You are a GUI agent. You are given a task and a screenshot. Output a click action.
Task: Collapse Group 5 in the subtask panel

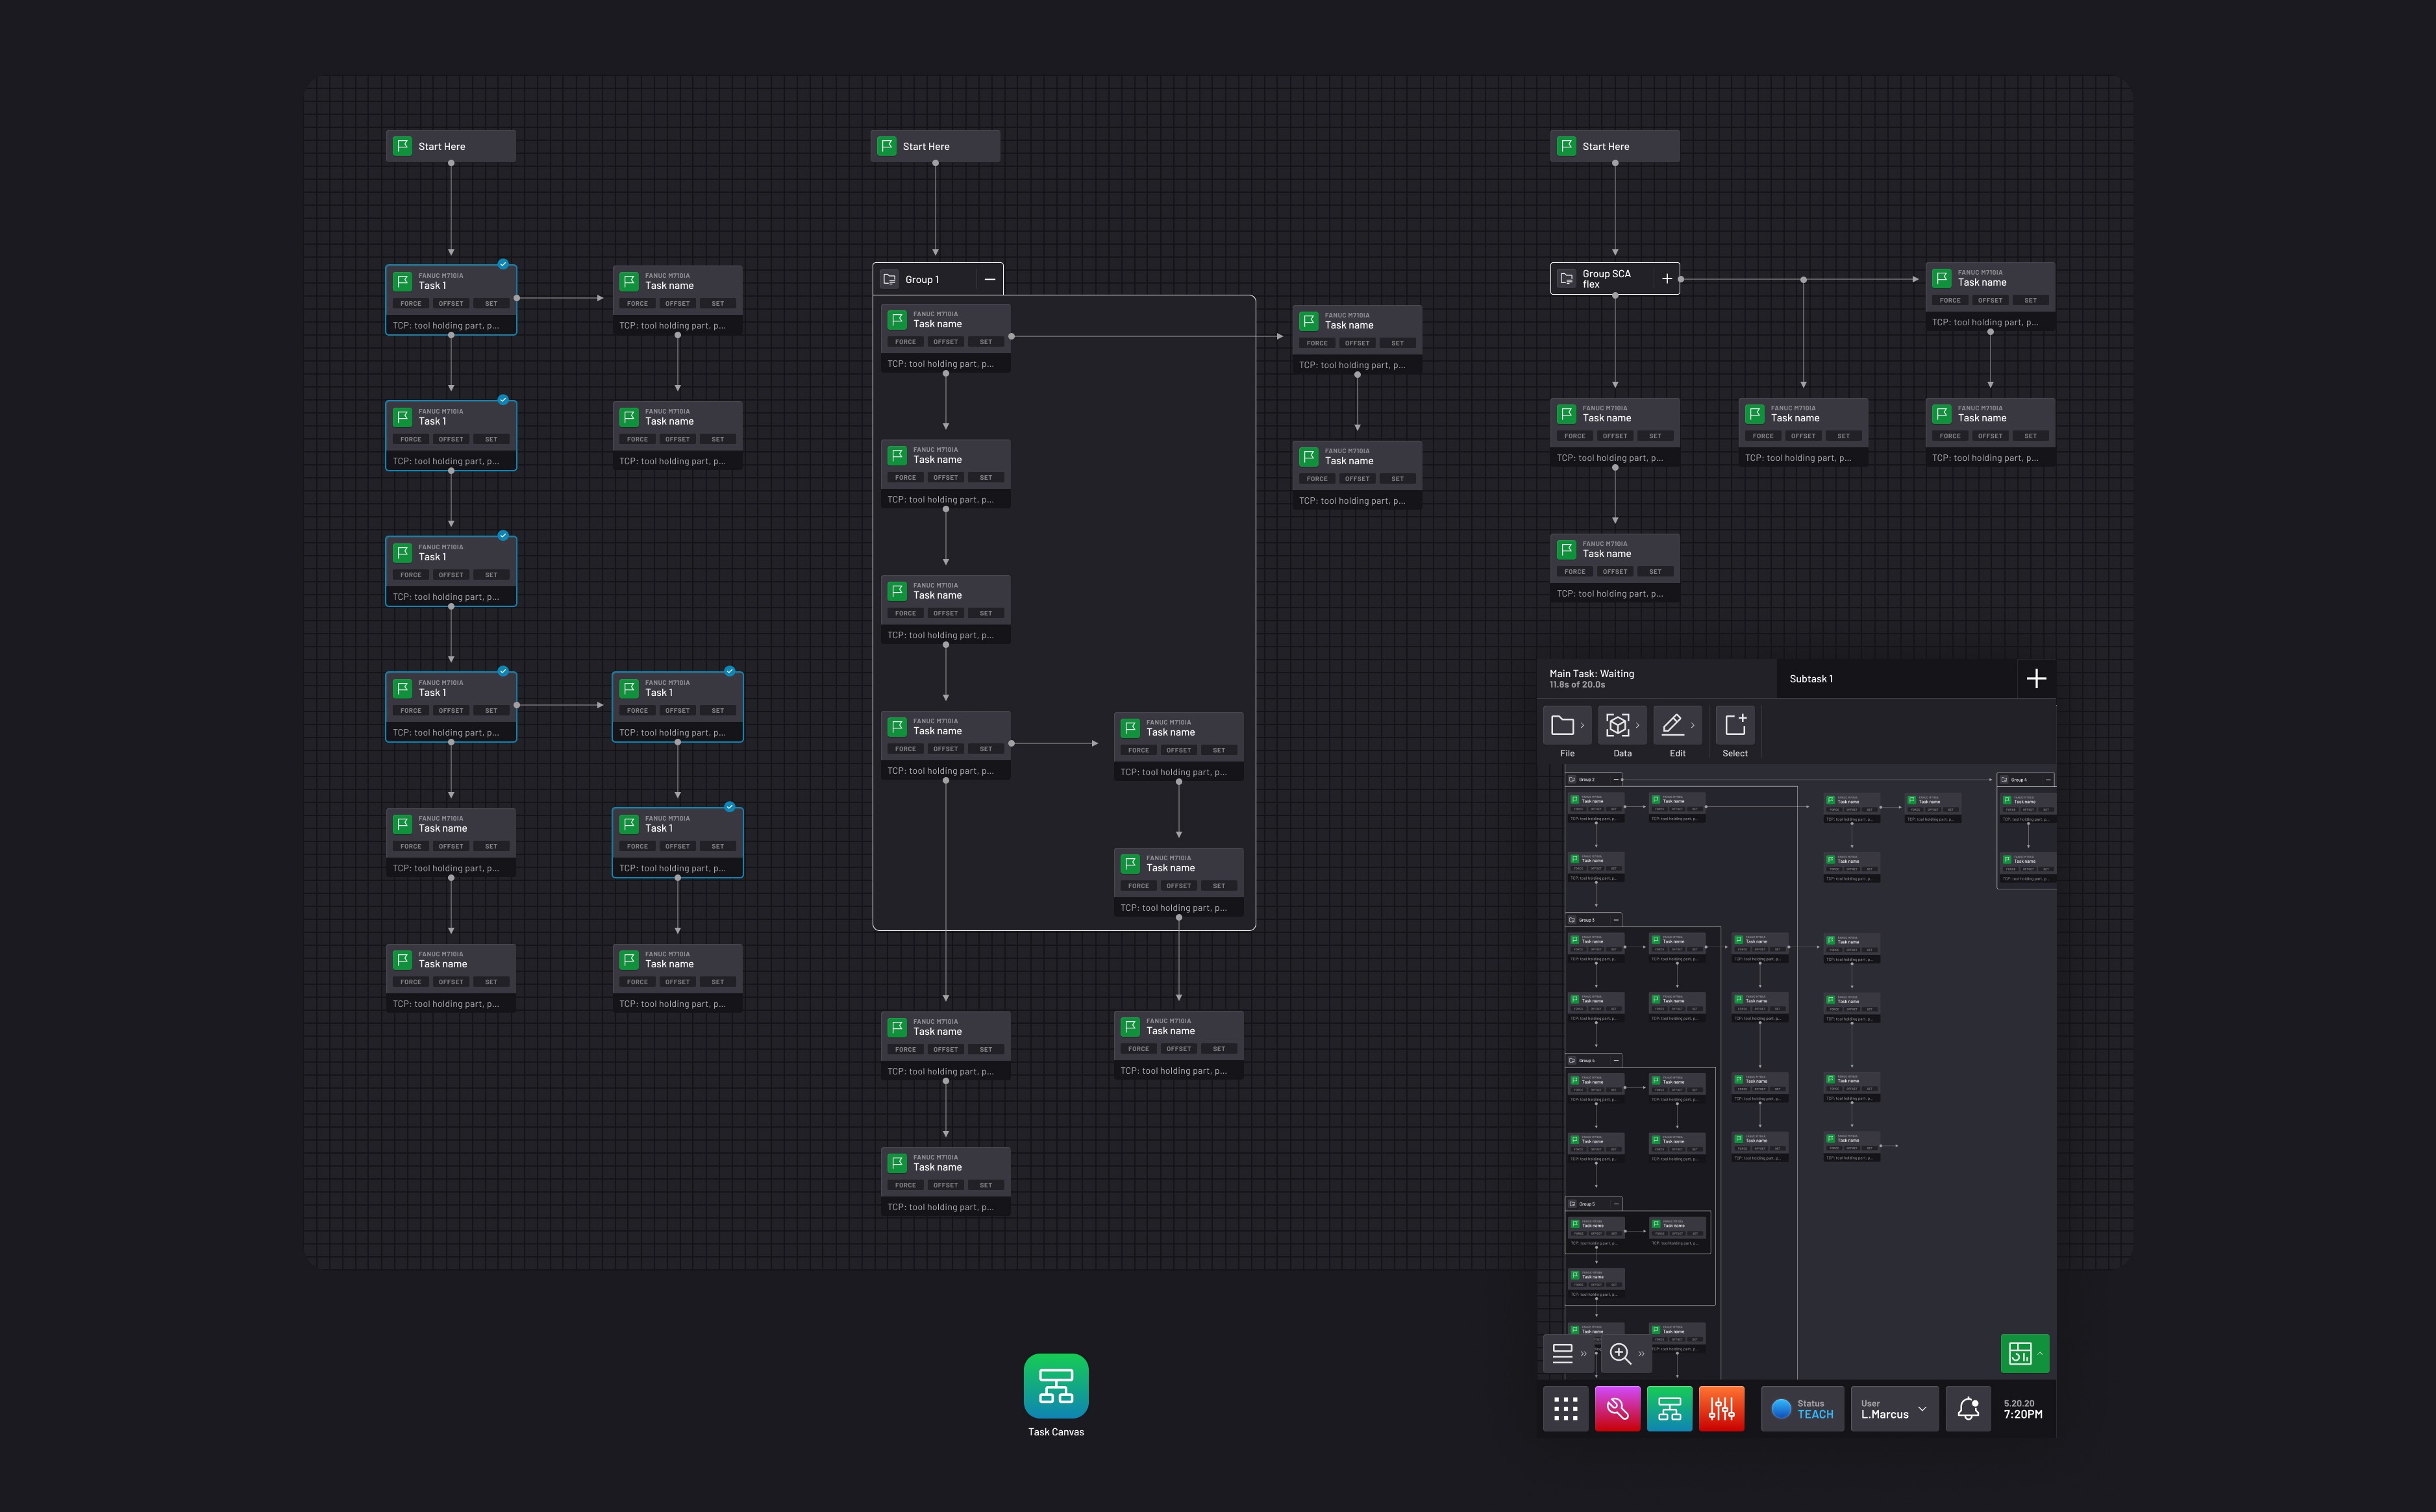point(1616,1204)
